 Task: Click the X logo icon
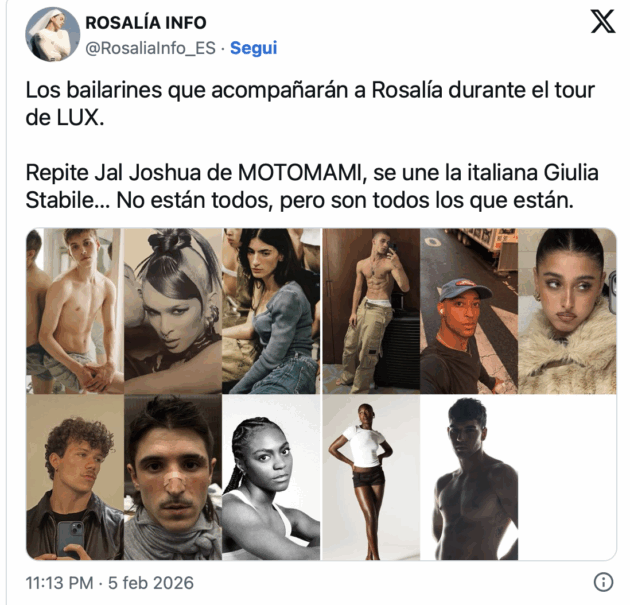tap(602, 22)
